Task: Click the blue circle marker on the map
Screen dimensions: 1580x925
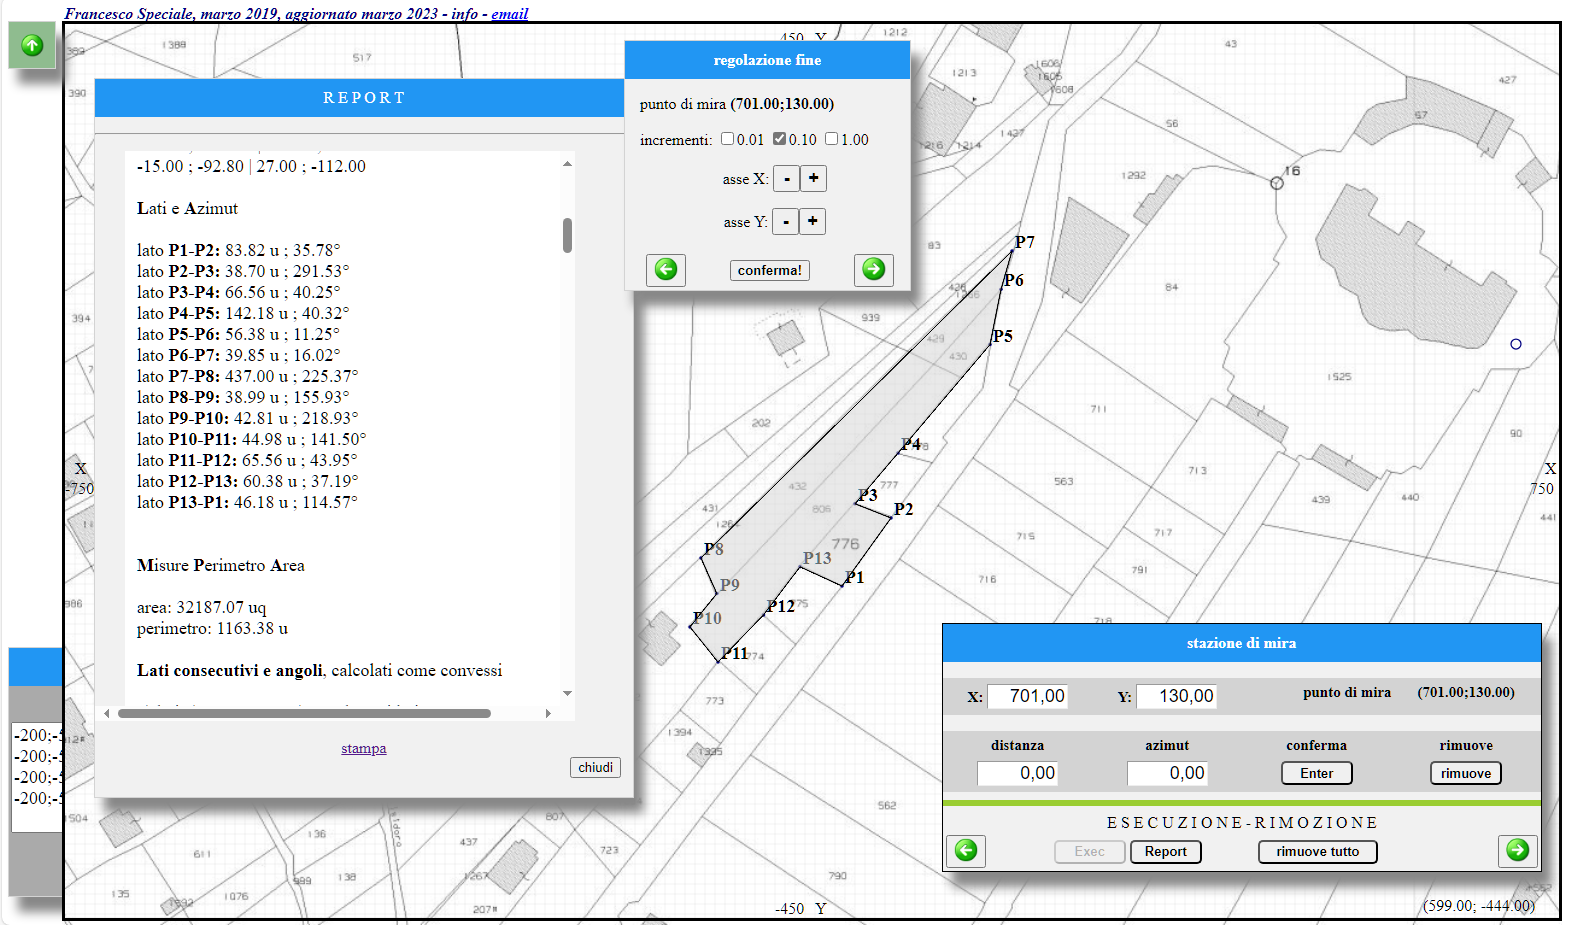Action: pyautogui.click(x=1515, y=344)
